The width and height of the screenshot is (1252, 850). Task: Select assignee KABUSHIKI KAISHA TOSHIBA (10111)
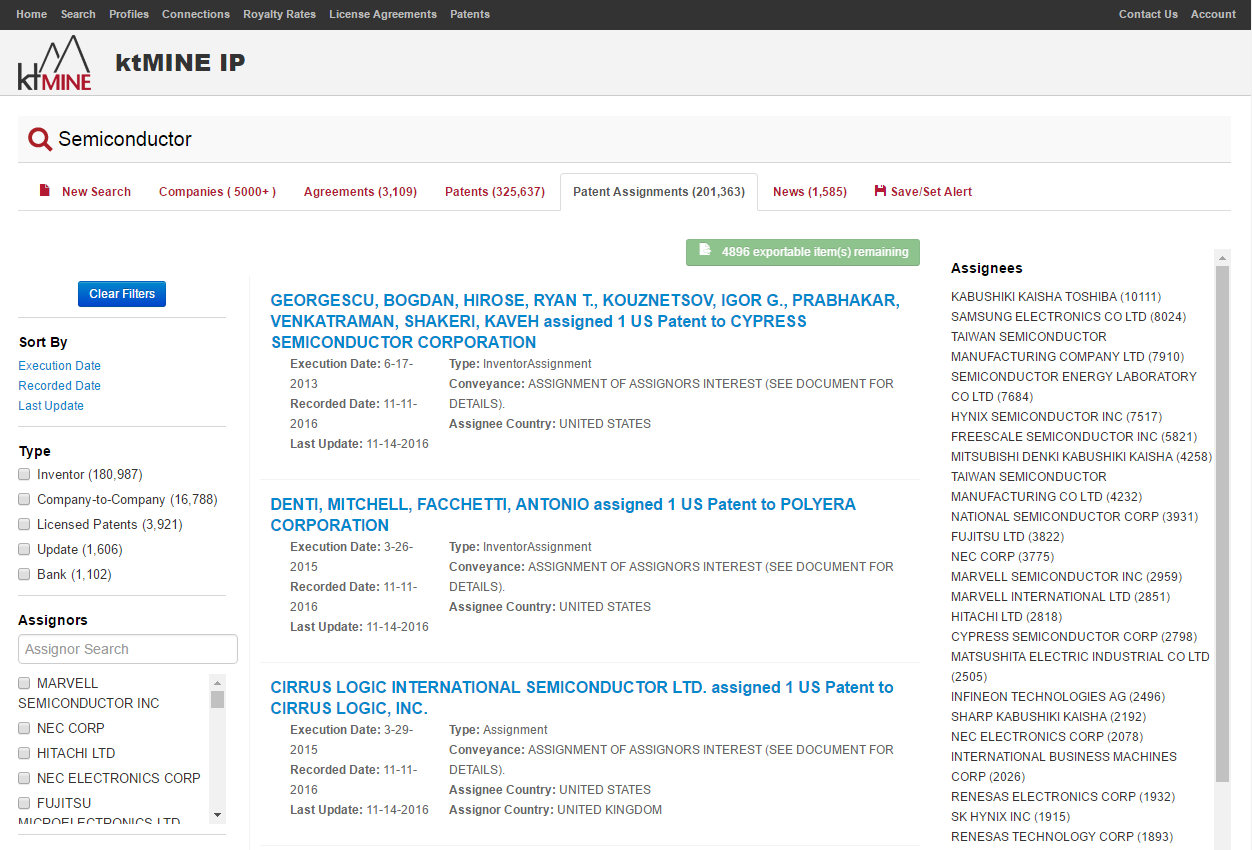[1056, 297]
